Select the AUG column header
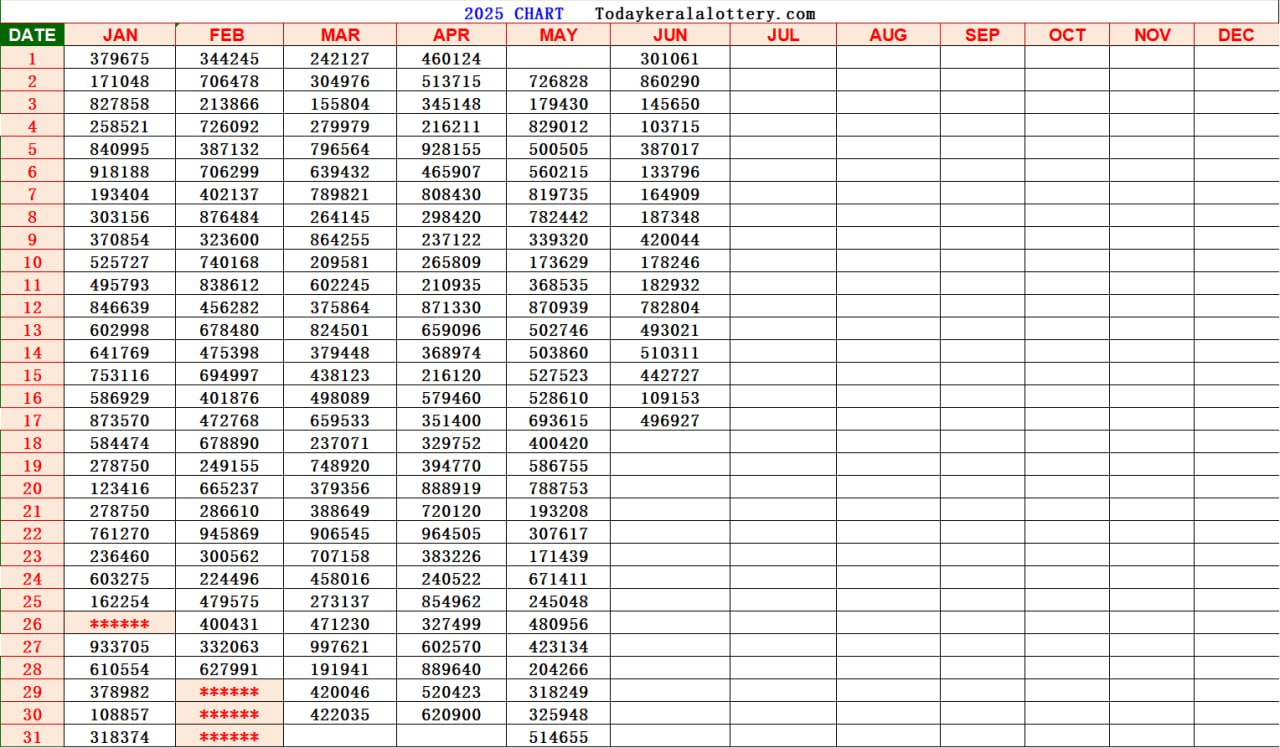 pyautogui.click(x=888, y=35)
